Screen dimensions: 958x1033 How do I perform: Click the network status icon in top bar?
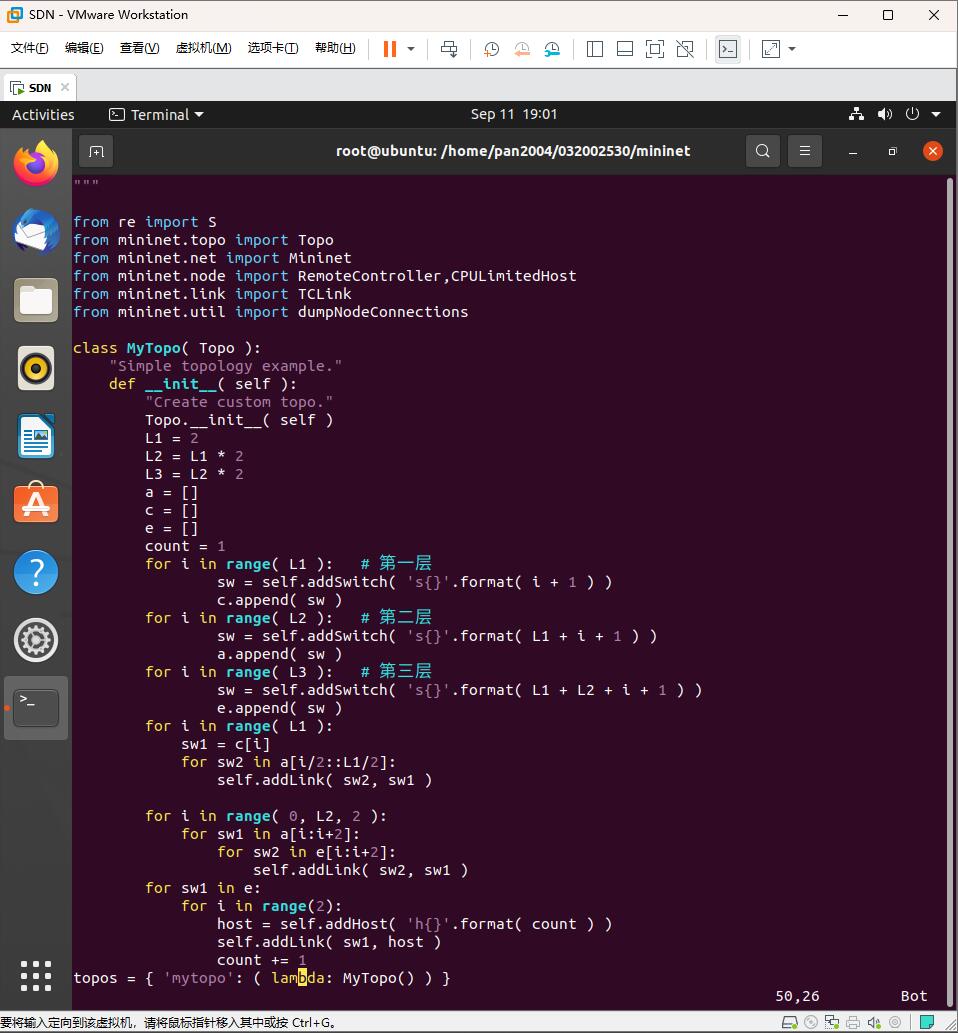point(857,114)
